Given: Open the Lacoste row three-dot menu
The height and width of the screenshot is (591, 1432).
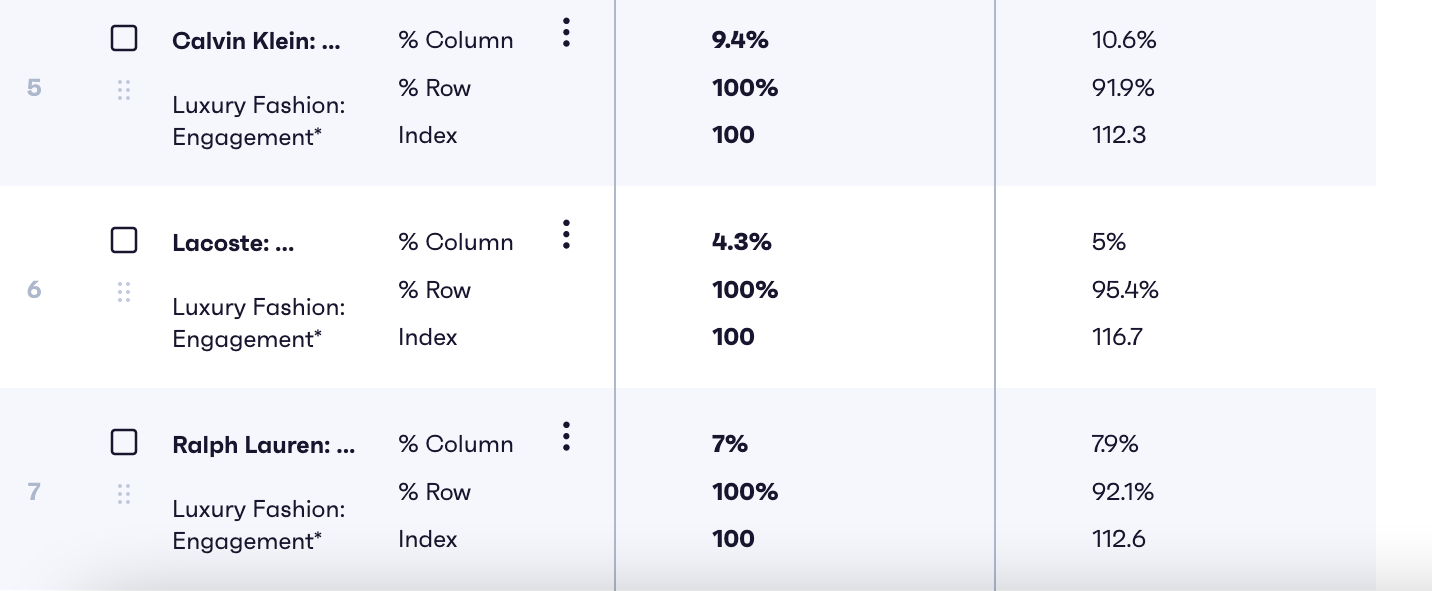Looking at the screenshot, I should 566,235.
